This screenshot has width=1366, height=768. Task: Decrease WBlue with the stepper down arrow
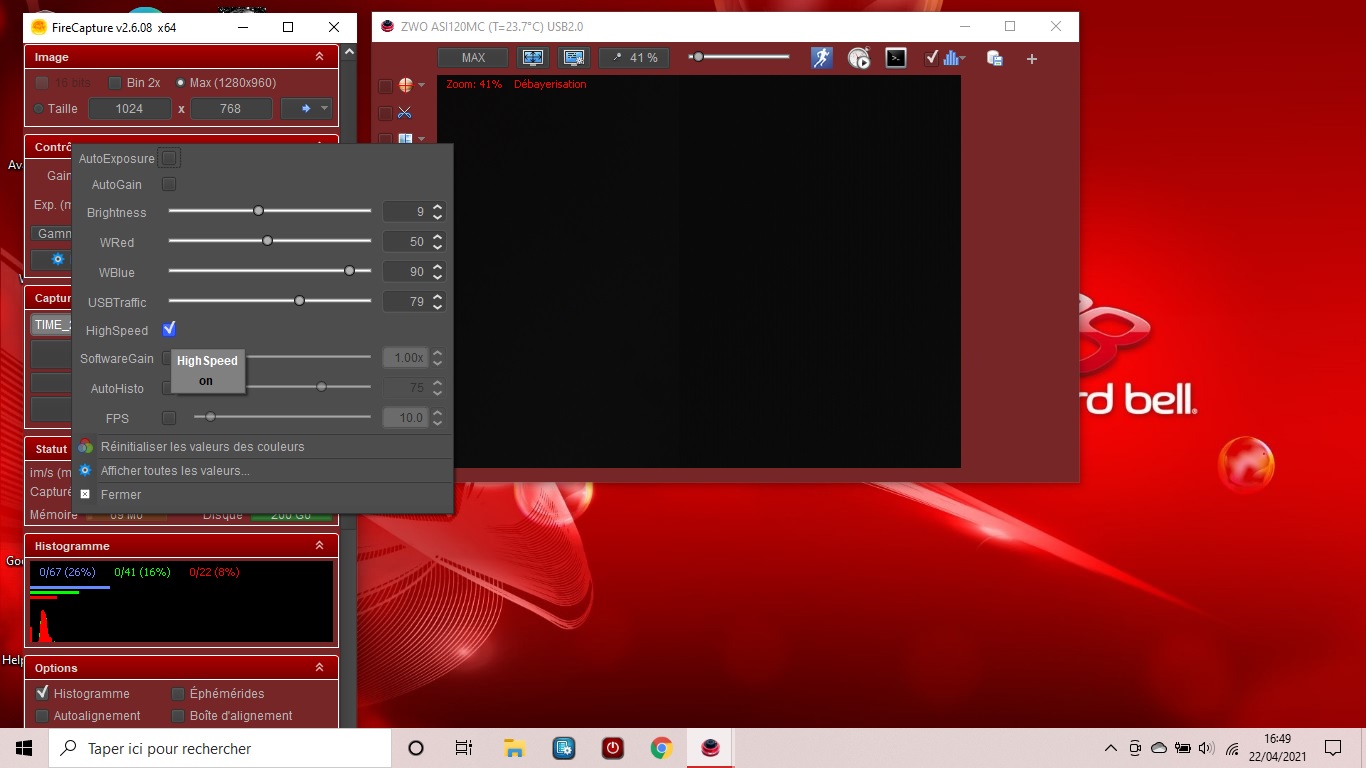pos(438,277)
